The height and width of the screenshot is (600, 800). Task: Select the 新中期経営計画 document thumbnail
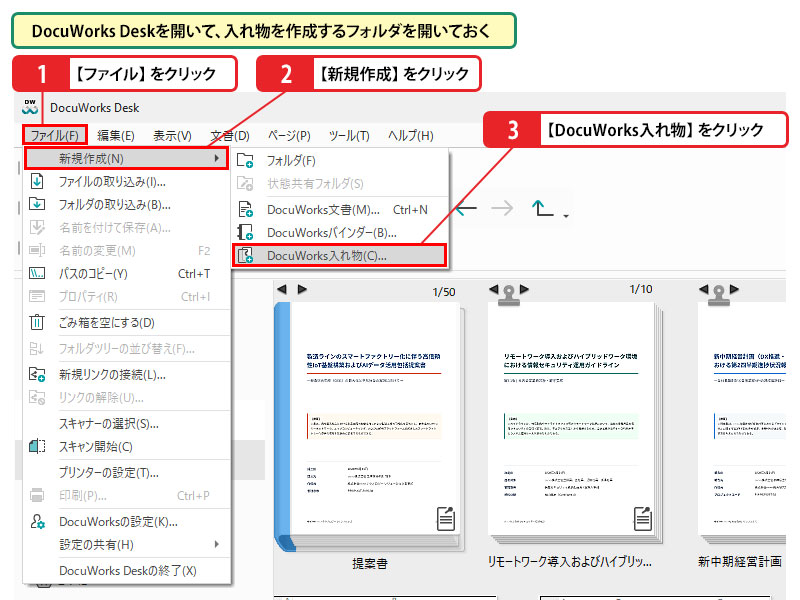click(742, 423)
